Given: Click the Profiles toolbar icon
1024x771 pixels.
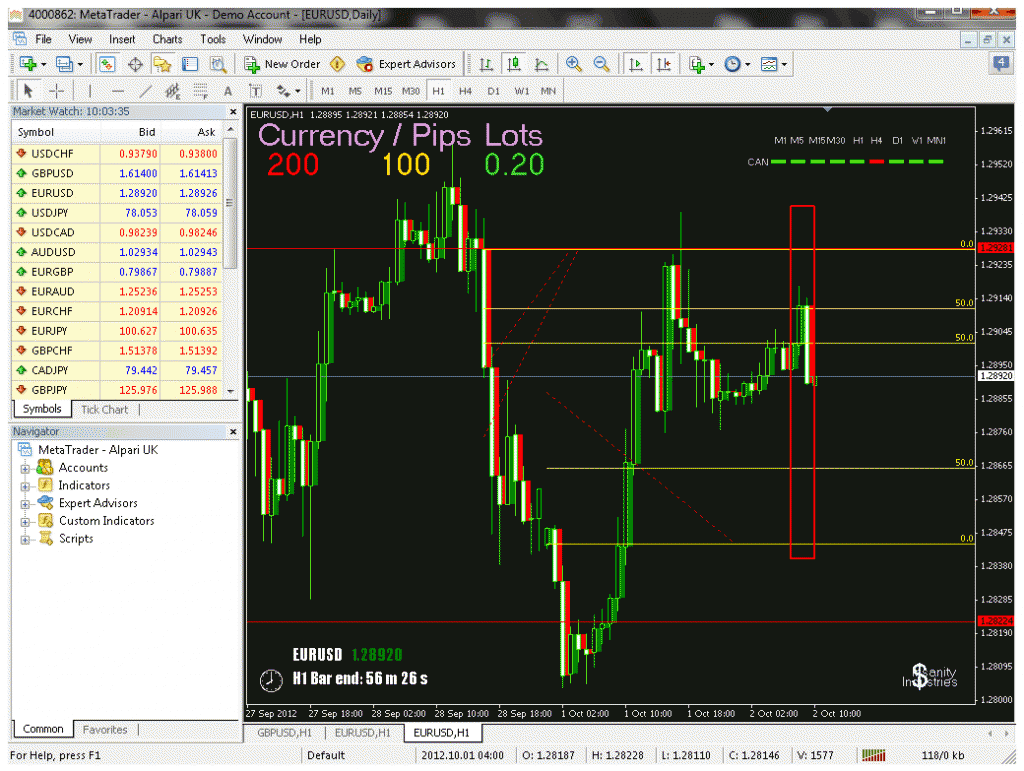Looking at the screenshot, I should pos(64,64).
